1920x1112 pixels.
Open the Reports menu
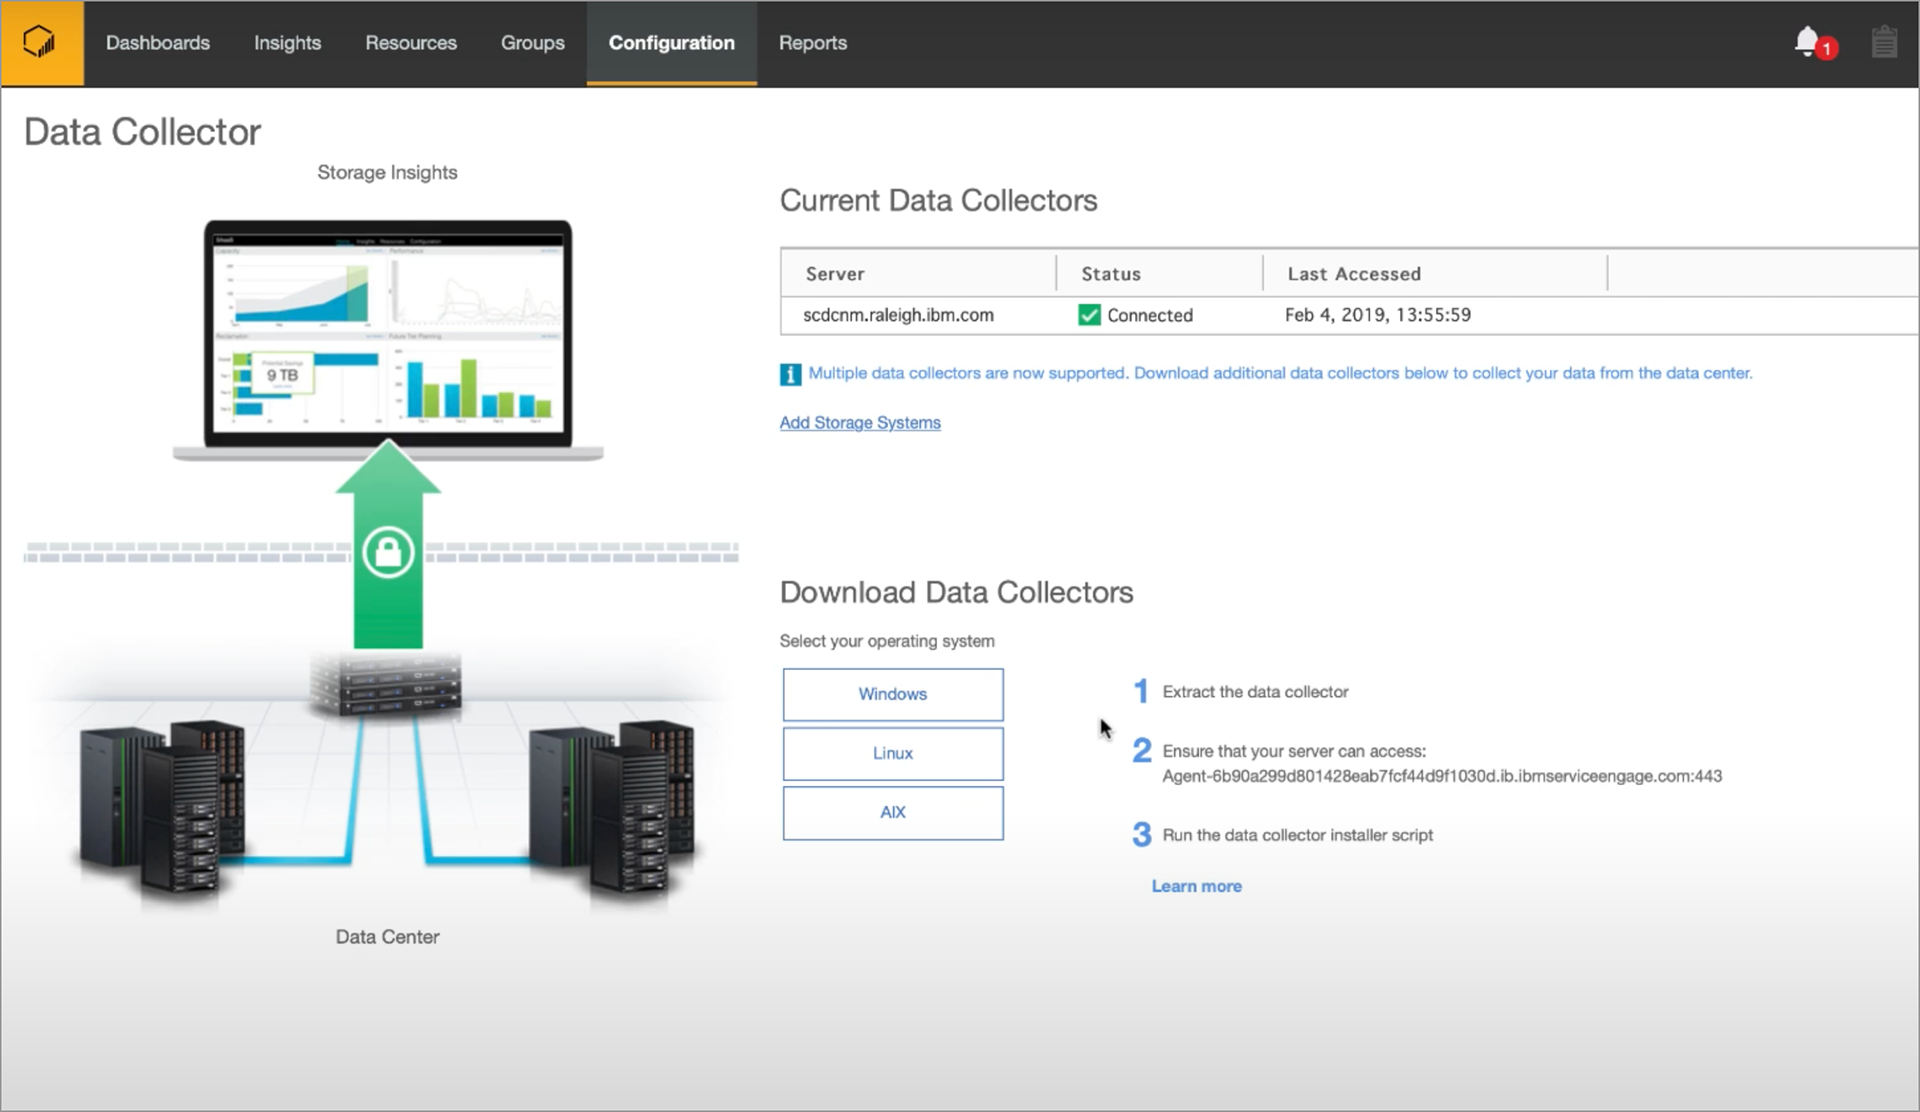click(x=813, y=43)
